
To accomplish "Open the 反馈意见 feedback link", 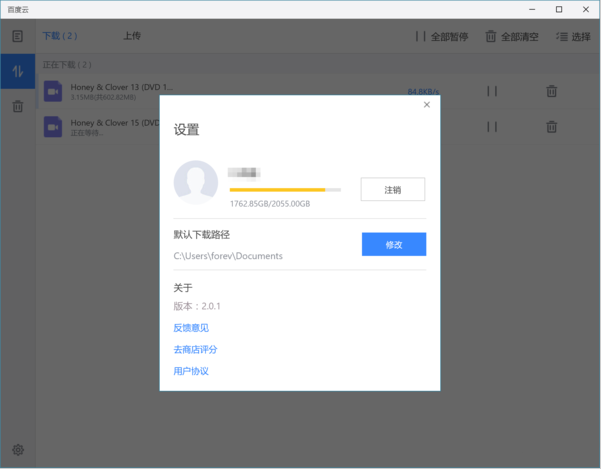I will 191,328.
